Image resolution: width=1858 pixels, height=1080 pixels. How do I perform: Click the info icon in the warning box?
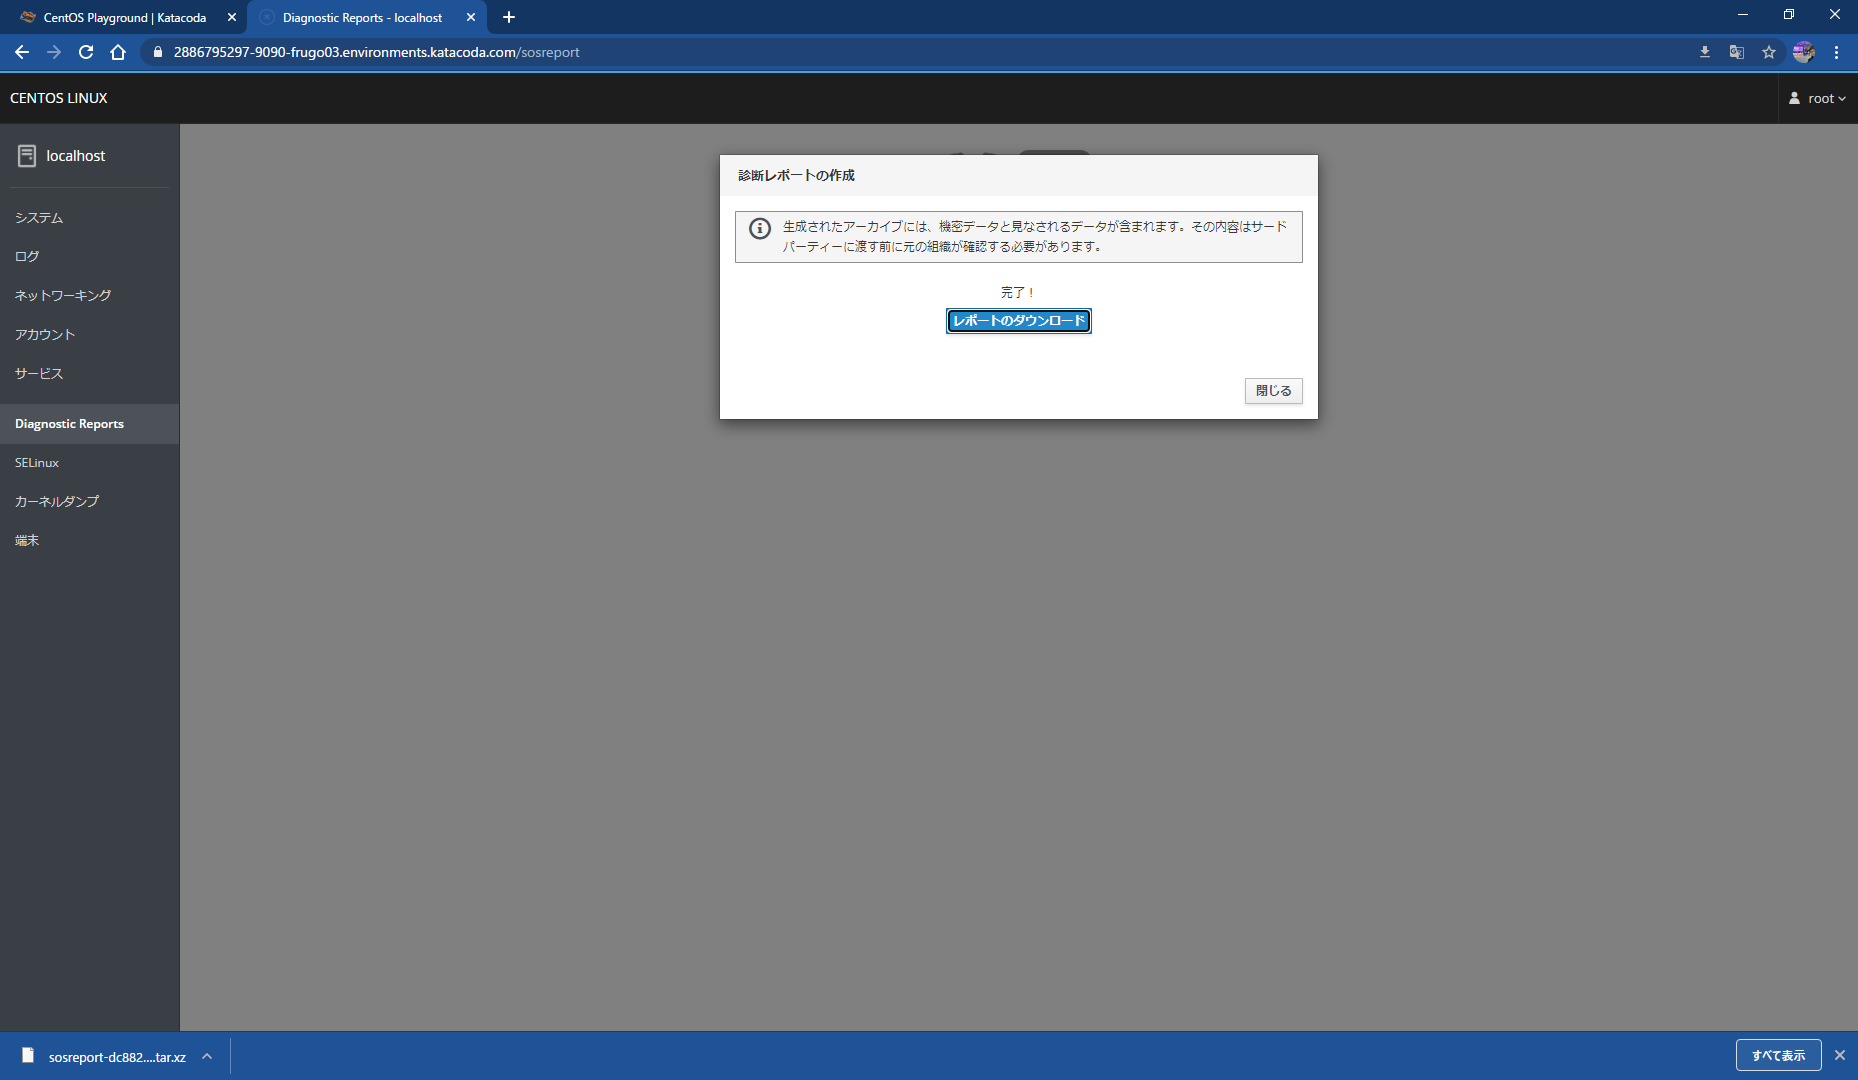click(760, 229)
